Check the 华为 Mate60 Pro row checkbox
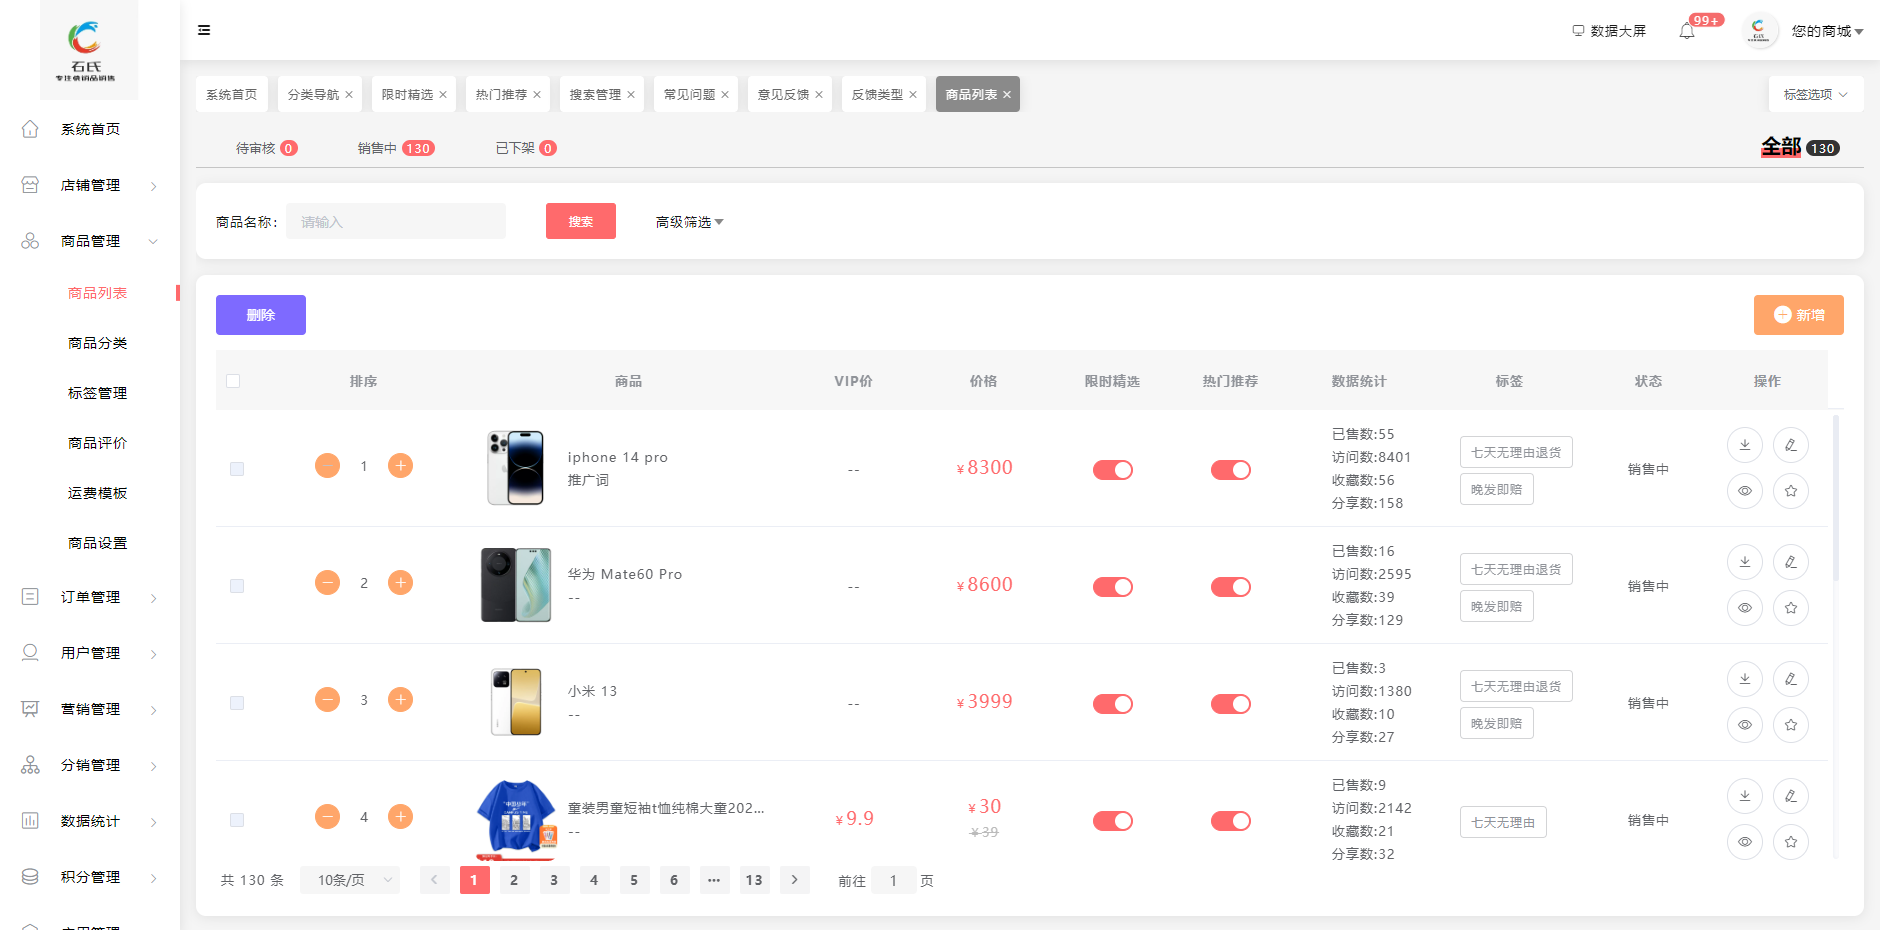This screenshot has height=930, width=1880. 237,586
